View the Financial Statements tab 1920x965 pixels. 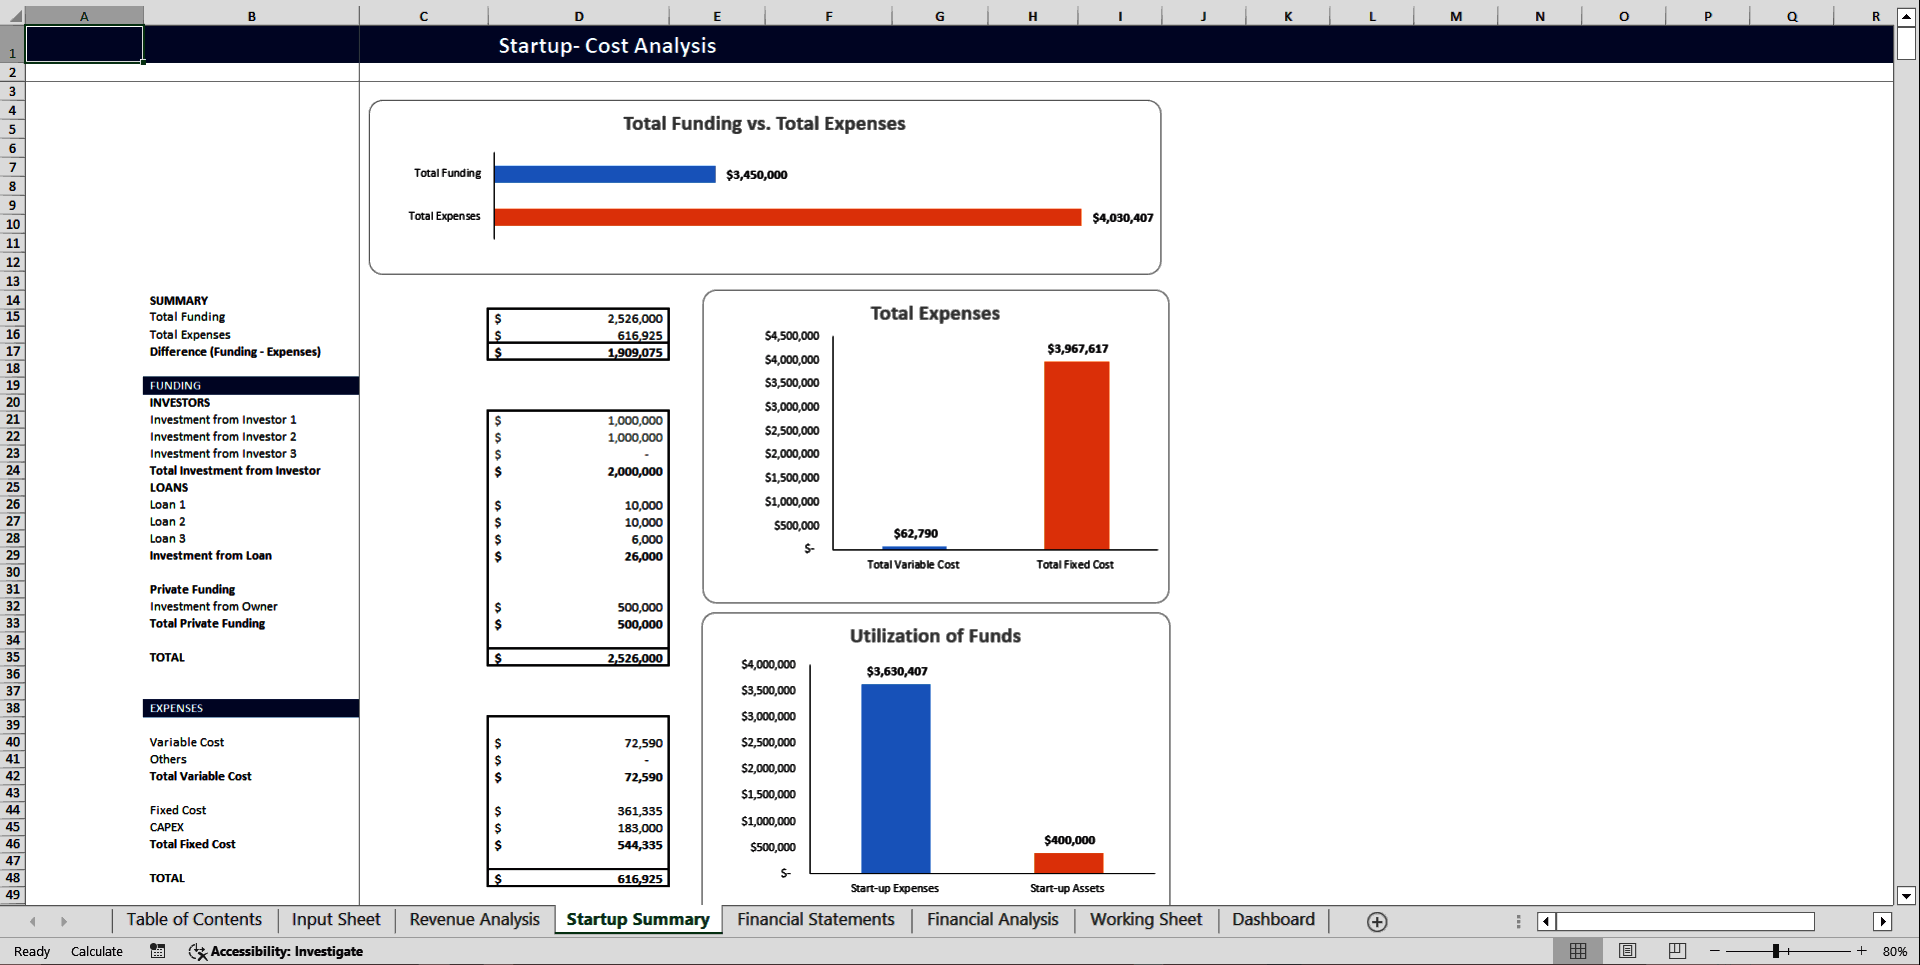click(x=815, y=920)
